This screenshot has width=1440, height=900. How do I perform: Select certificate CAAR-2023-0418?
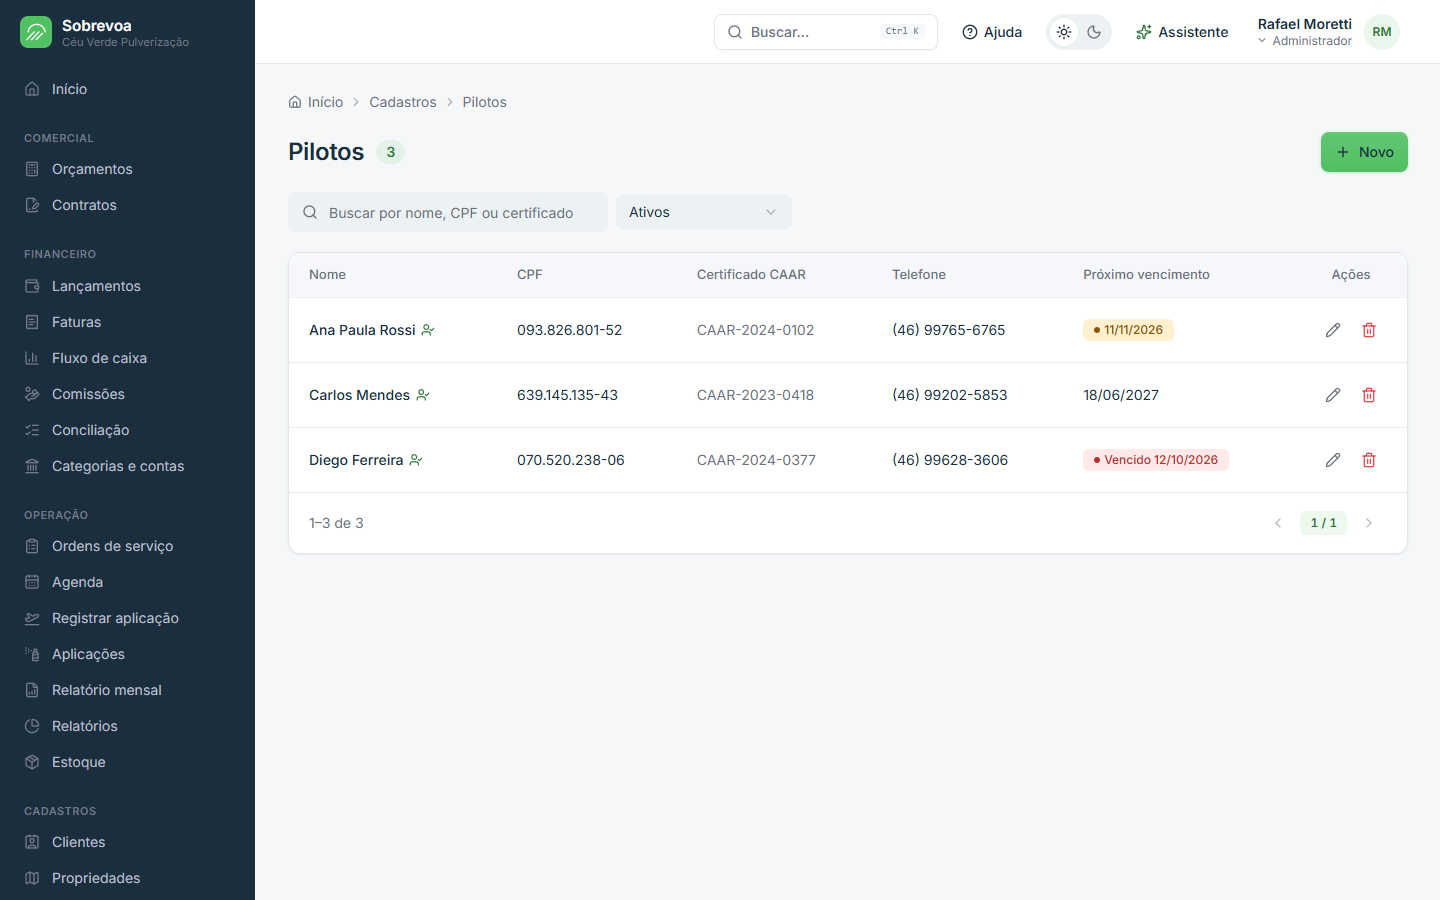tap(755, 395)
